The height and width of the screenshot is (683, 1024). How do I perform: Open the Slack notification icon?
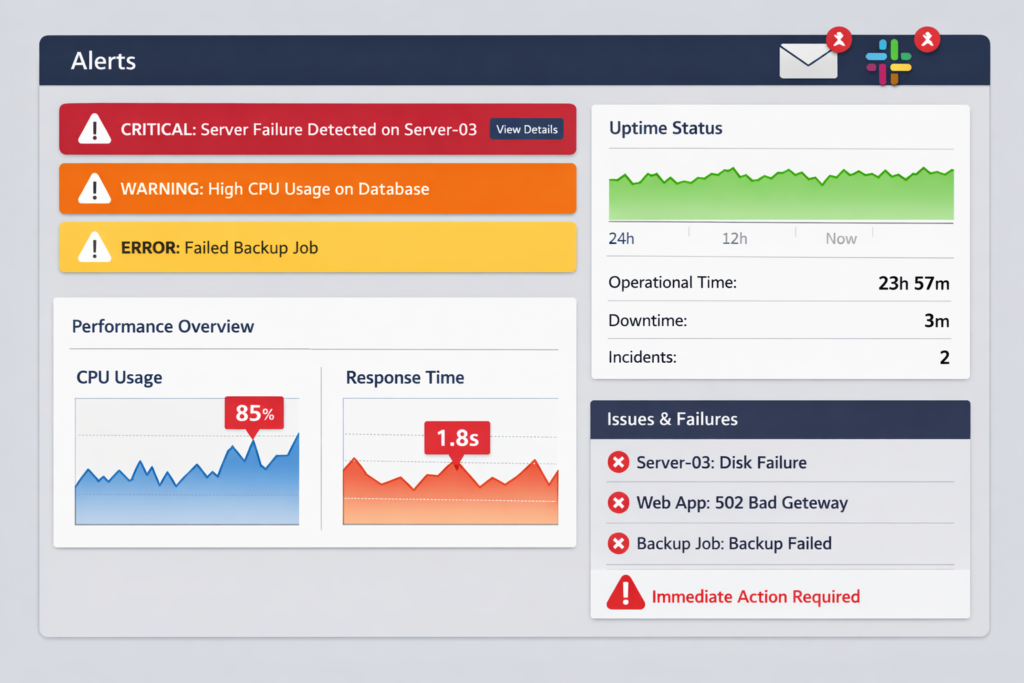click(x=888, y=62)
